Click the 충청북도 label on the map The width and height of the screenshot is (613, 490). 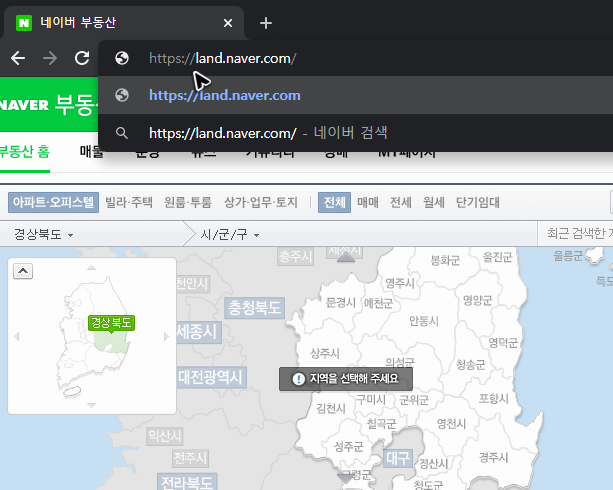tap(255, 308)
